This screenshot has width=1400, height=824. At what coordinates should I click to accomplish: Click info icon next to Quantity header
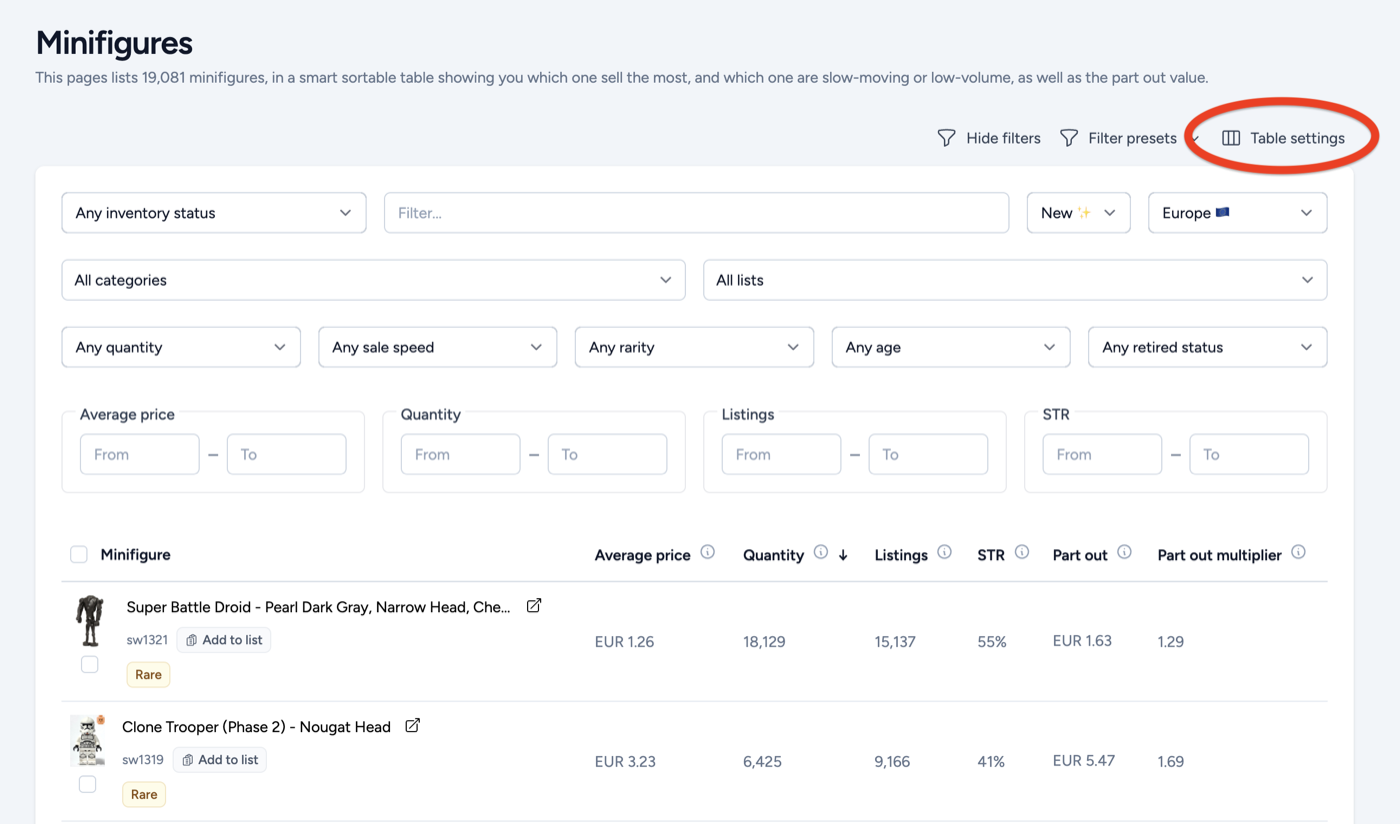click(x=821, y=552)
